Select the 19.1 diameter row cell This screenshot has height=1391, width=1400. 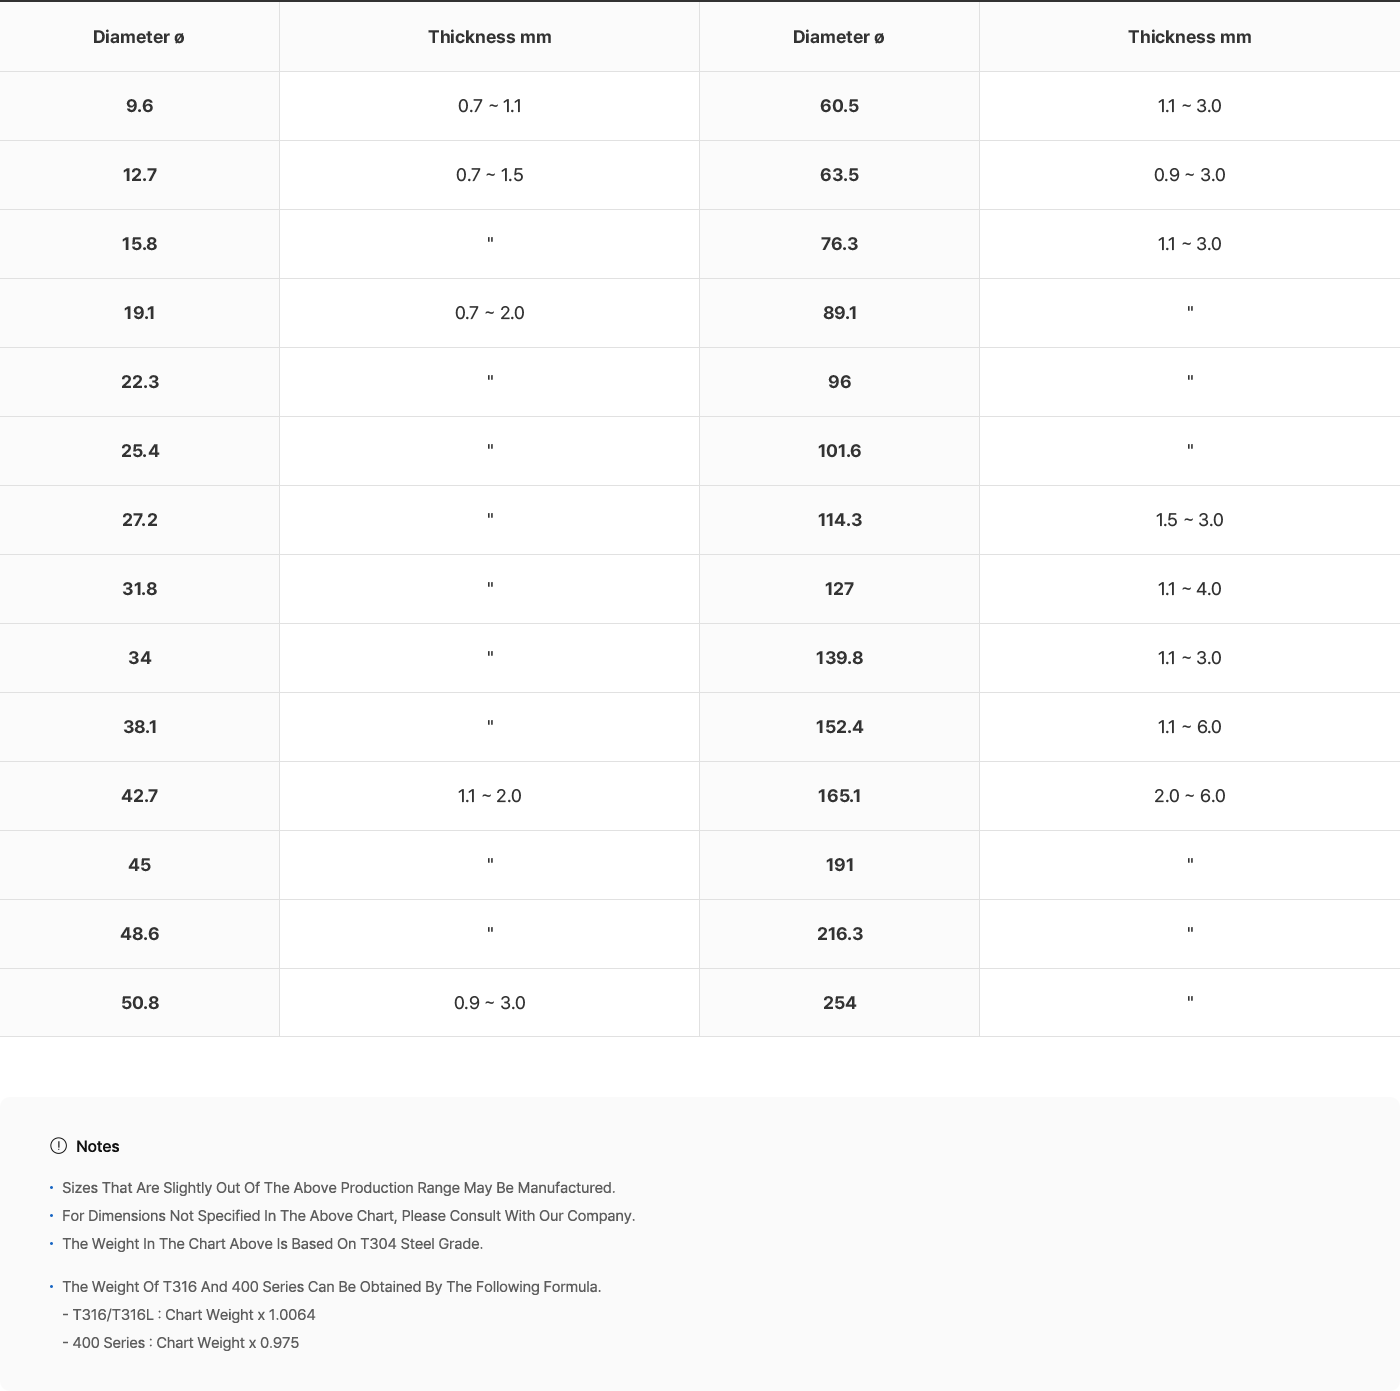139,313
